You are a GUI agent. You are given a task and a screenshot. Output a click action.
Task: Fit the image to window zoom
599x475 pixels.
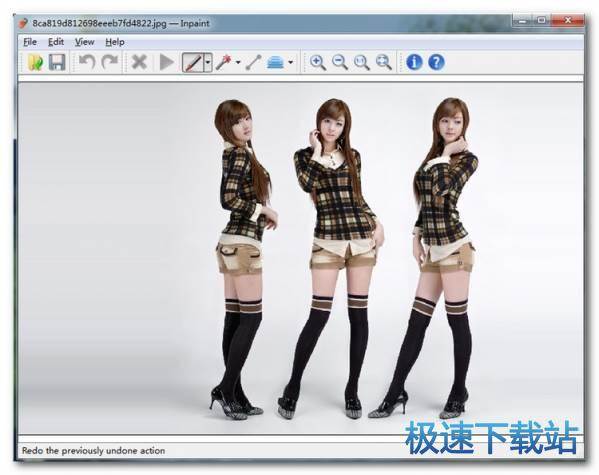[x=384, y=62]
